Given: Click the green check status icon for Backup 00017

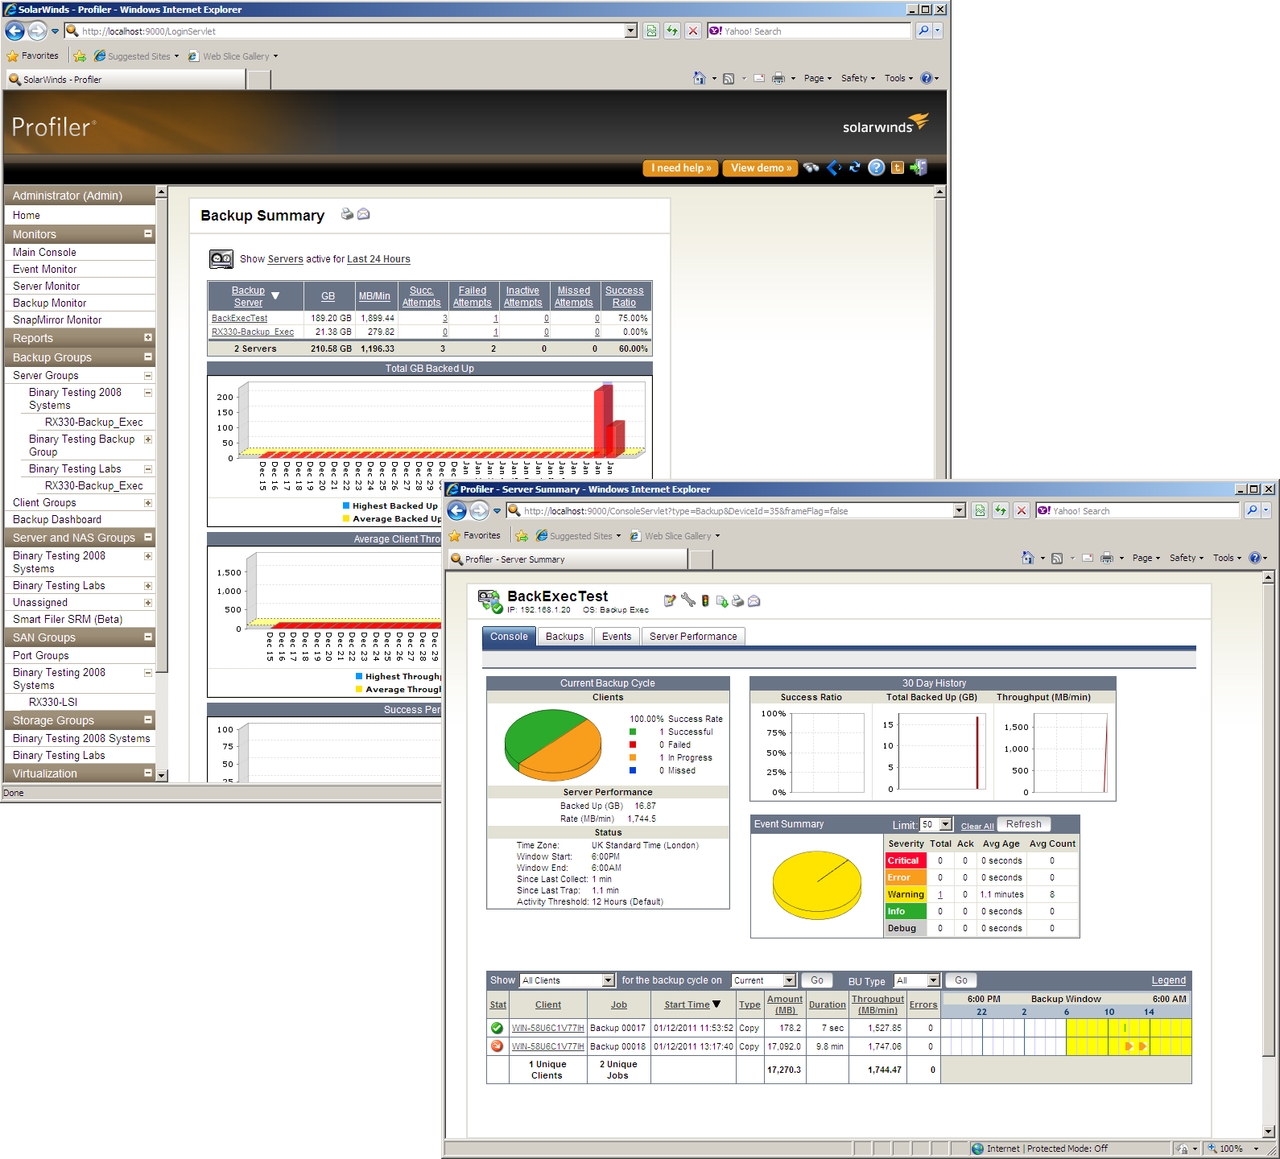Looking at the screenshot, I should click(497, 1028).
